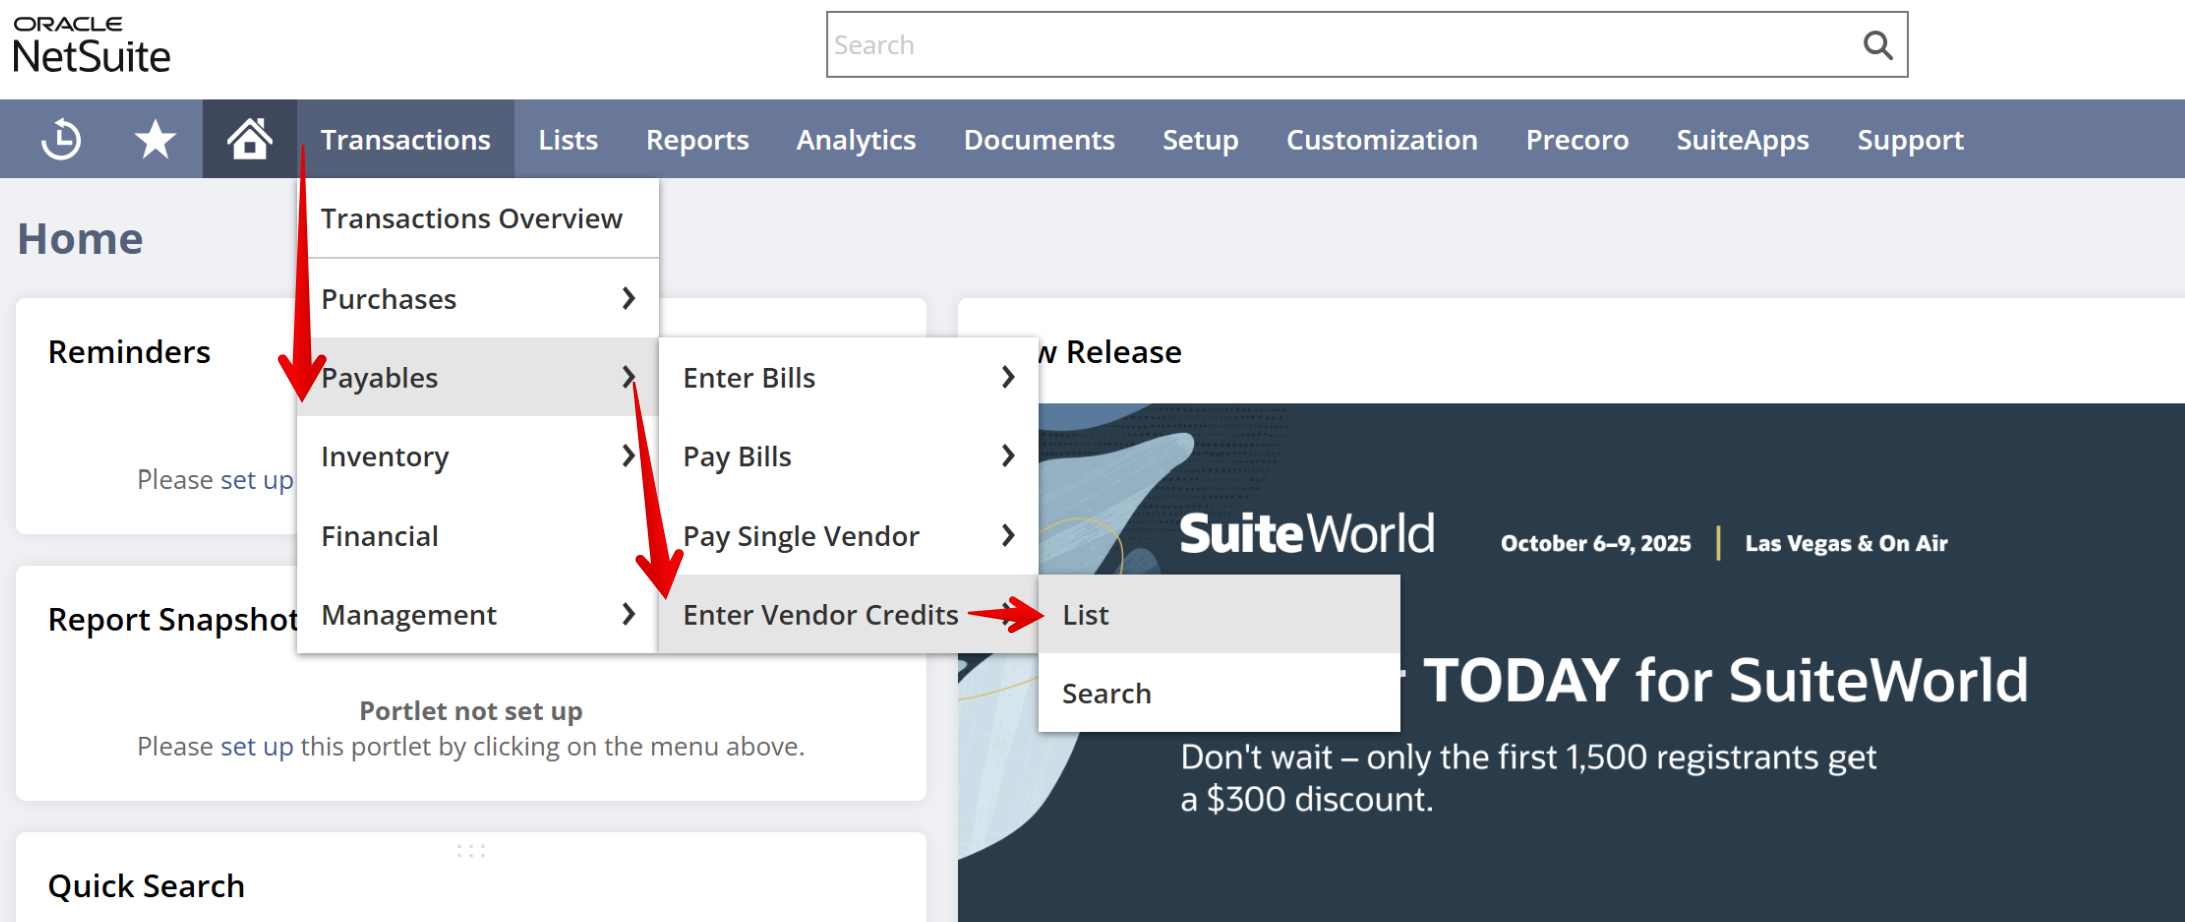Open the Transactions menu
Screen dimensions: 2185x922
405,139
